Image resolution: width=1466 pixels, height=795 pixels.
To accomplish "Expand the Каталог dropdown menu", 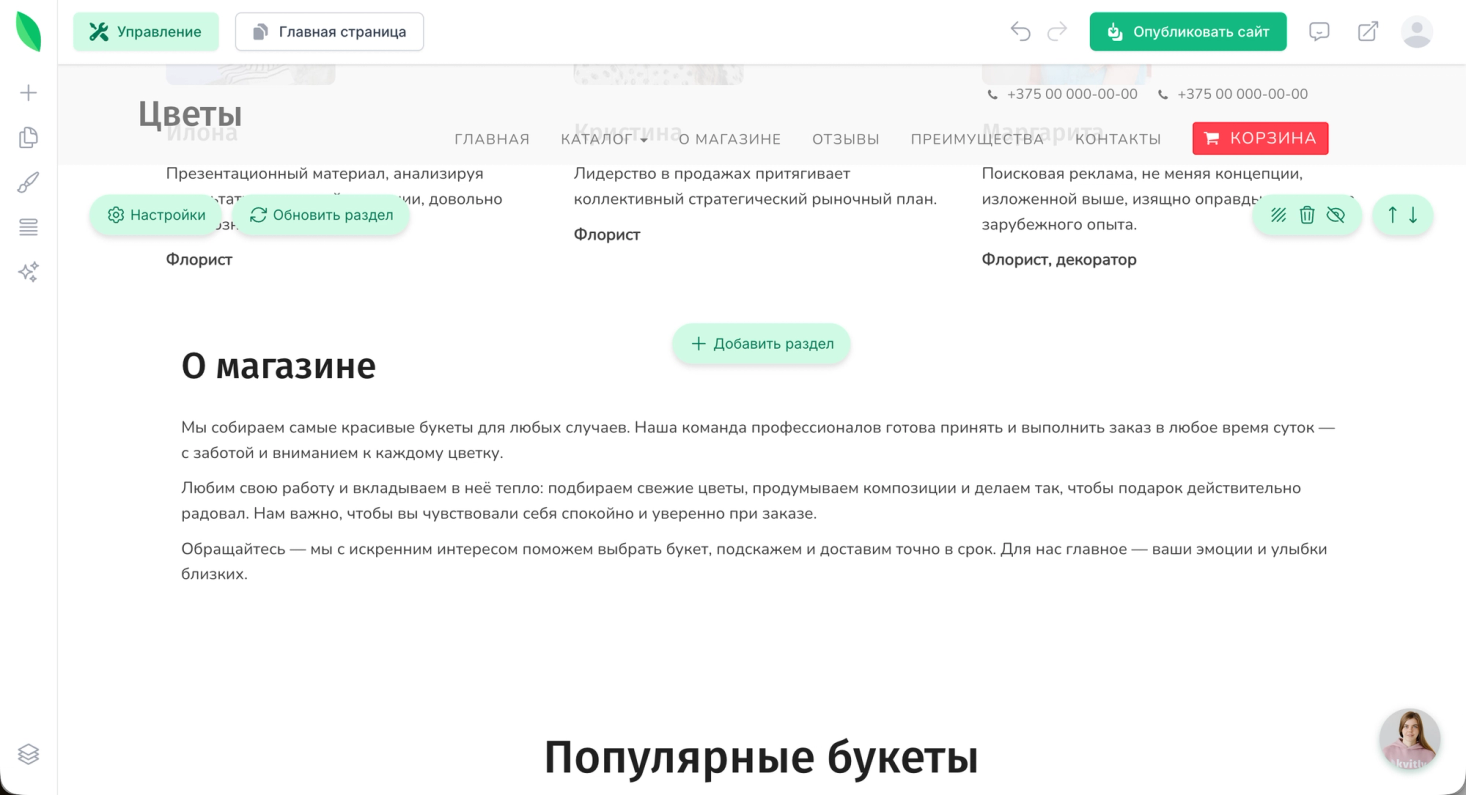I will pyautogui.click(x=604, y=139).
